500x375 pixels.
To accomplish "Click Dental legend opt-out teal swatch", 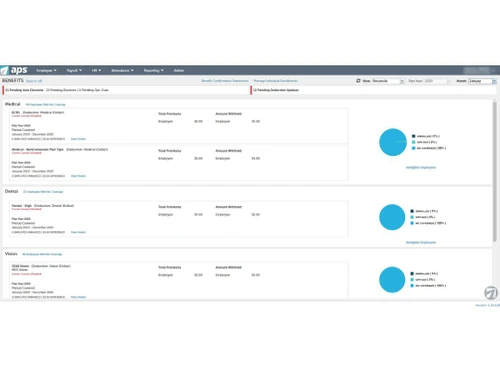I will click(x=412, y=217).
